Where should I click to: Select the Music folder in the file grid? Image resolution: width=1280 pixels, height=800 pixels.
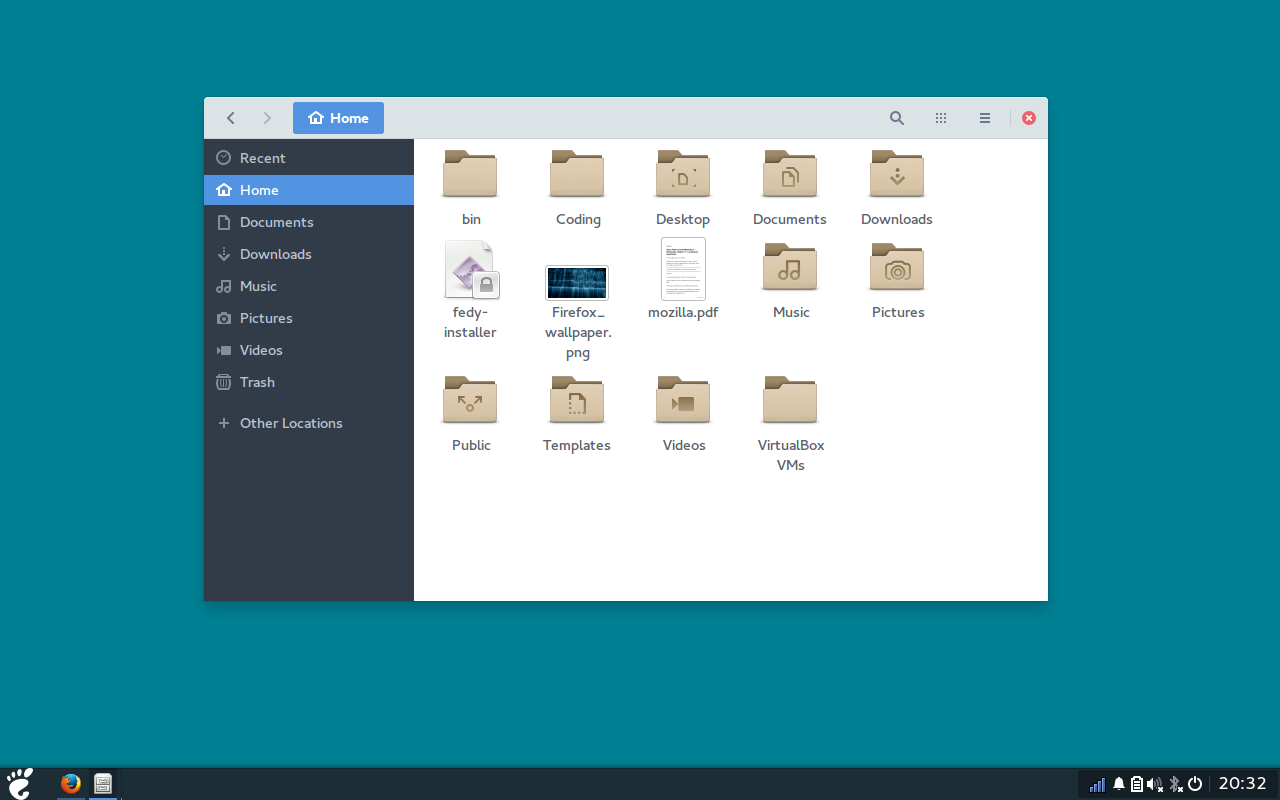click(790, 267)
